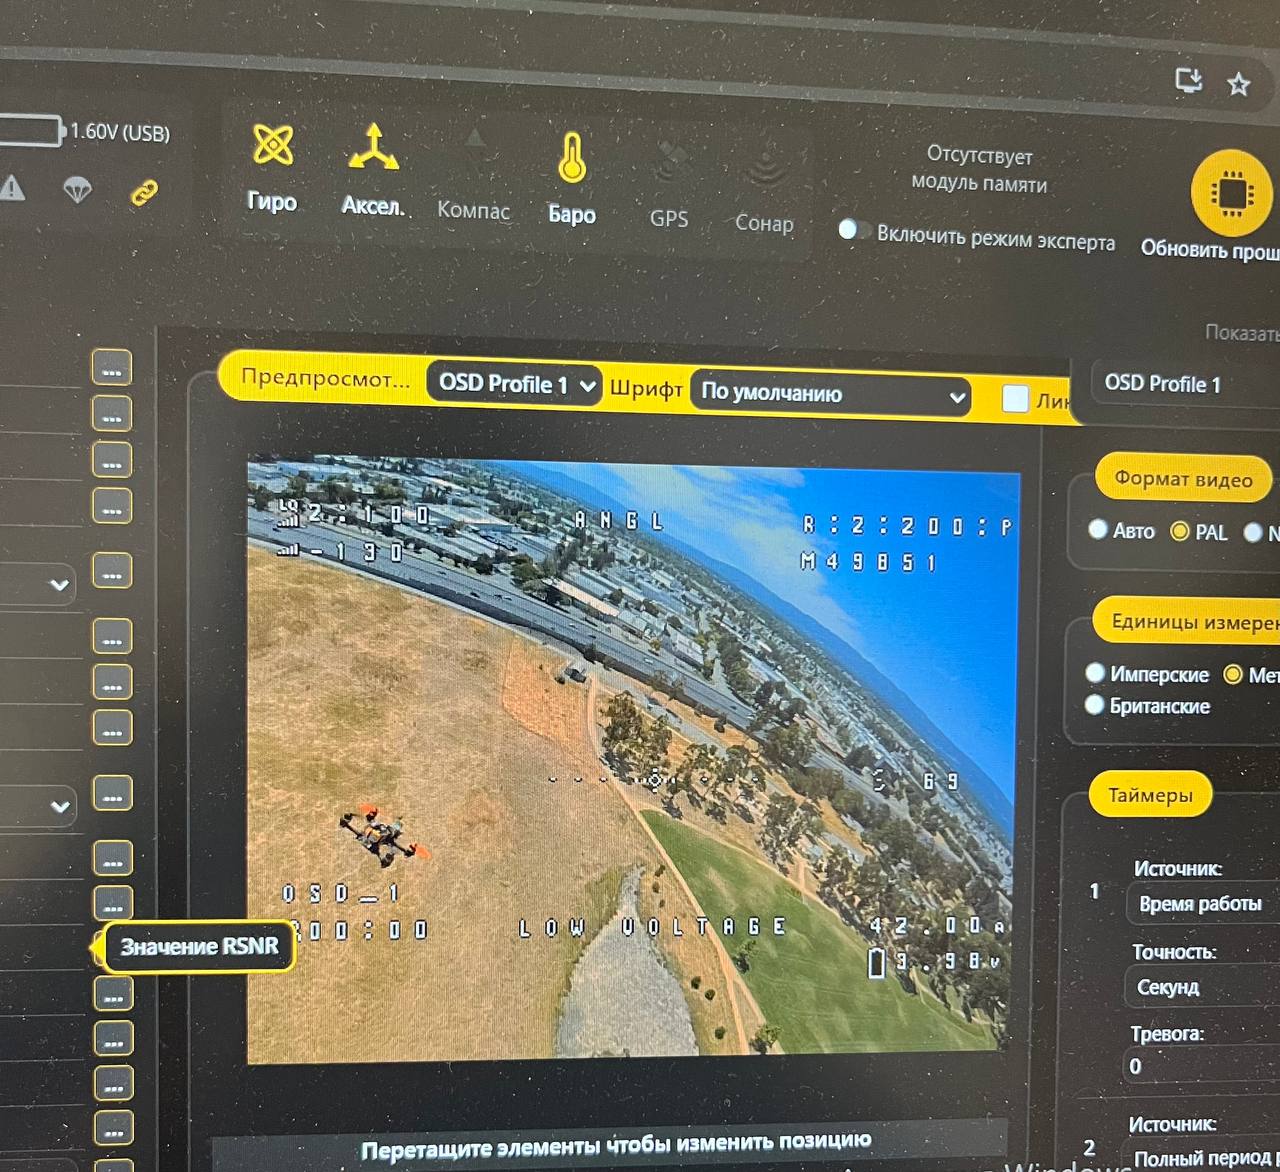Click the yellow chain link icon
The image size is (1280, 1172).
(145, 192)
